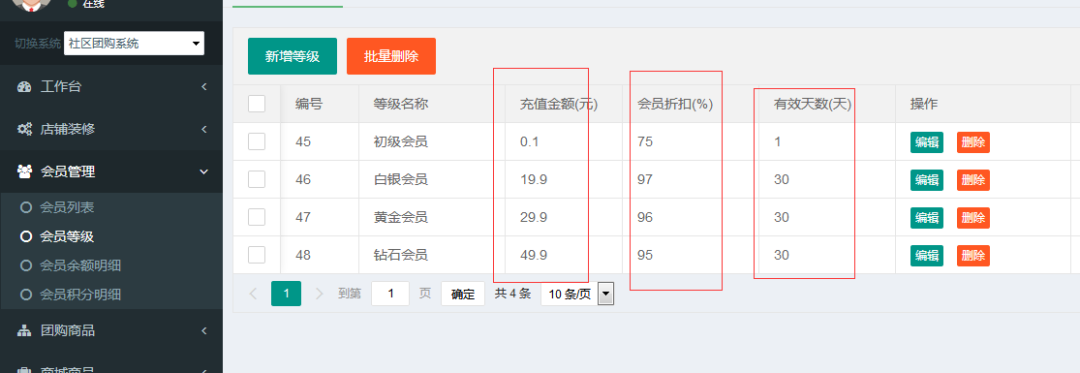The image size is (1080, 373).
Task: Edit the 黄金会员 level
Action: [x=926, y=218]
